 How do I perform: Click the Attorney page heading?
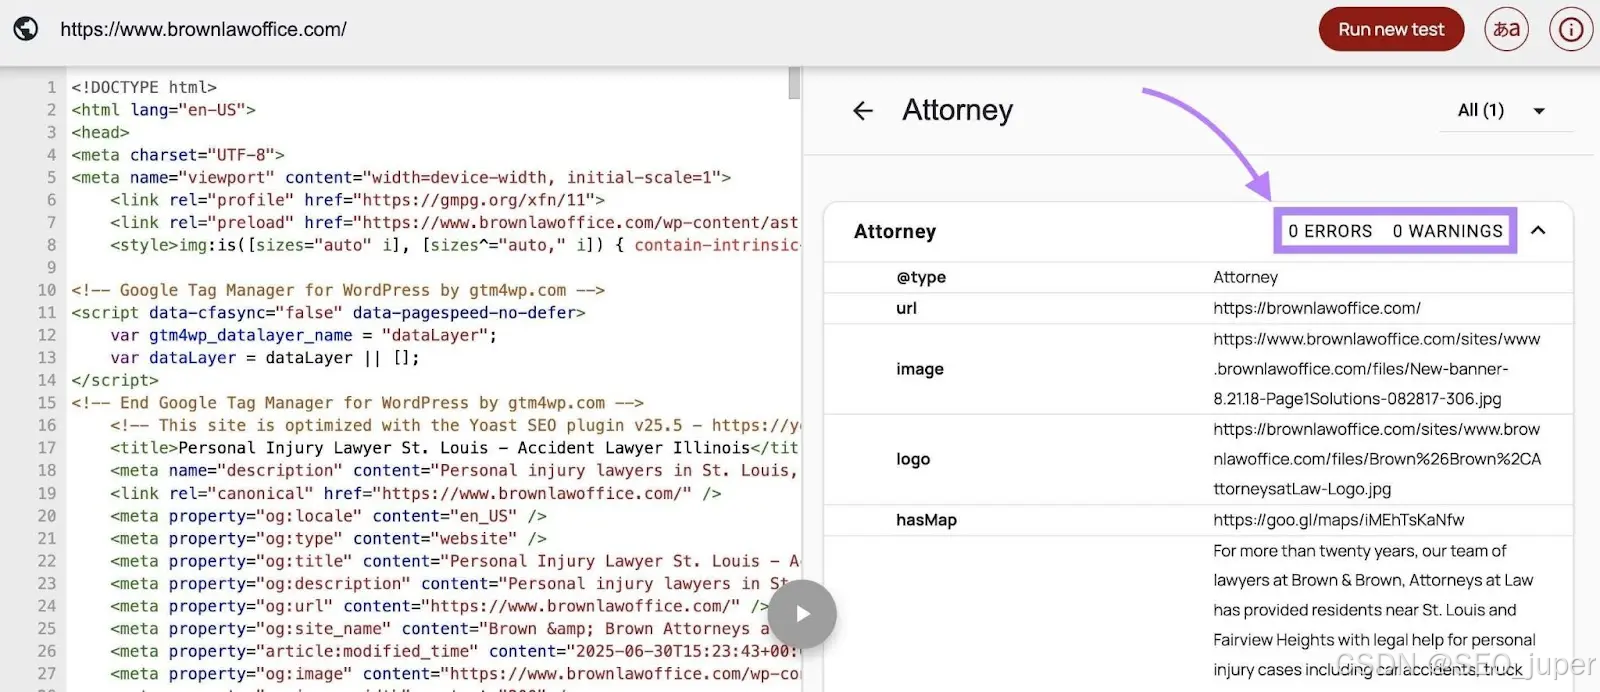coord(957,110)
